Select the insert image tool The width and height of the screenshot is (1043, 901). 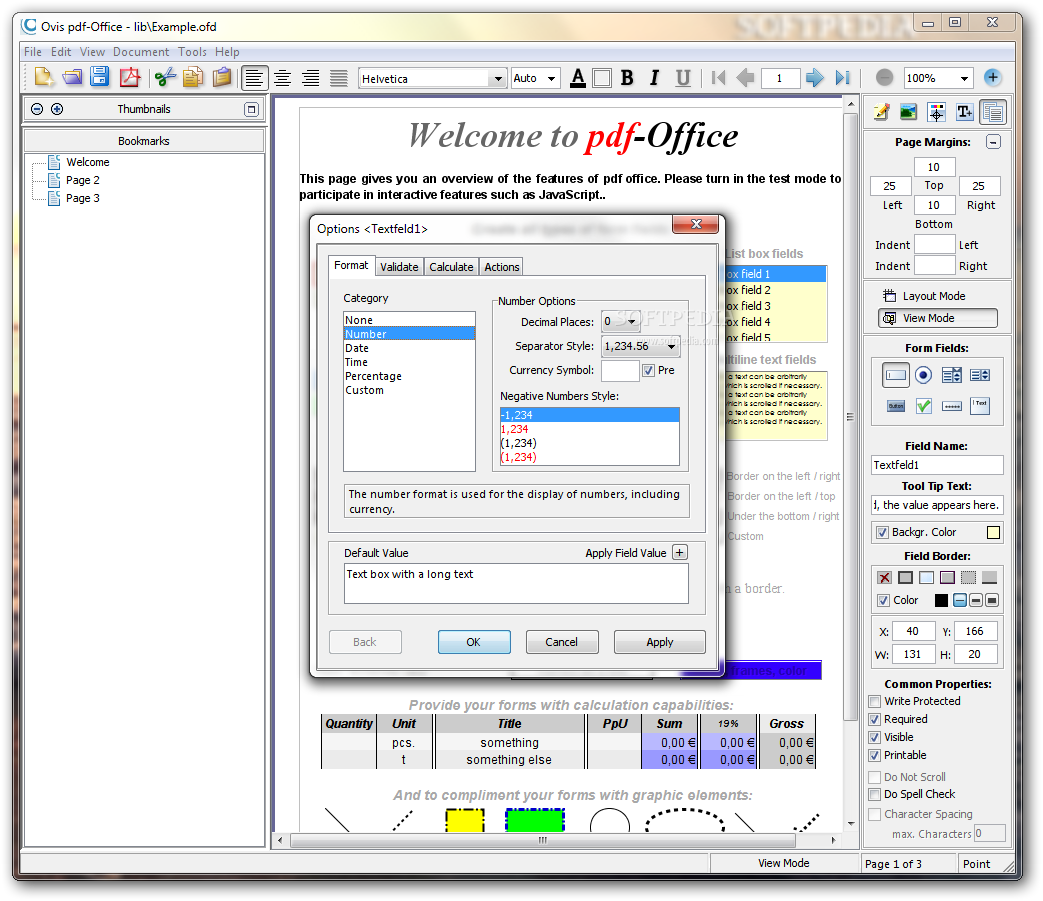tap(908, 112)
